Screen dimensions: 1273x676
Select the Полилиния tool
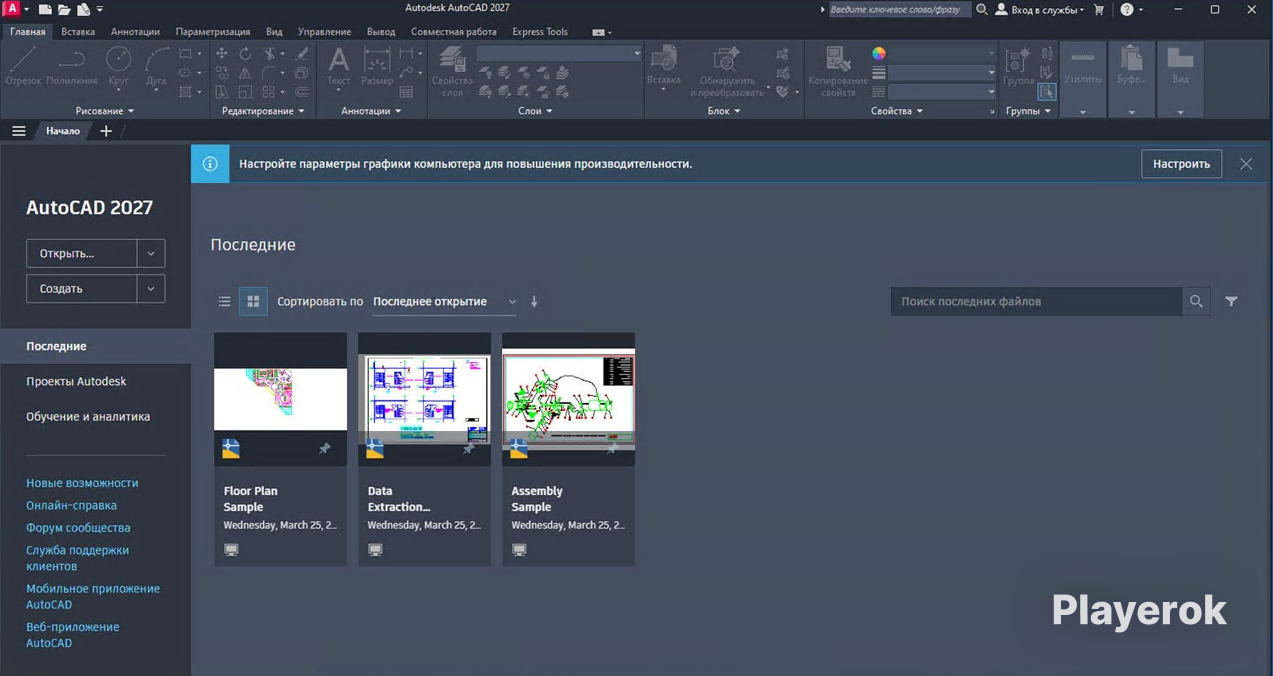pyautogui.click(x=72, y=67)
